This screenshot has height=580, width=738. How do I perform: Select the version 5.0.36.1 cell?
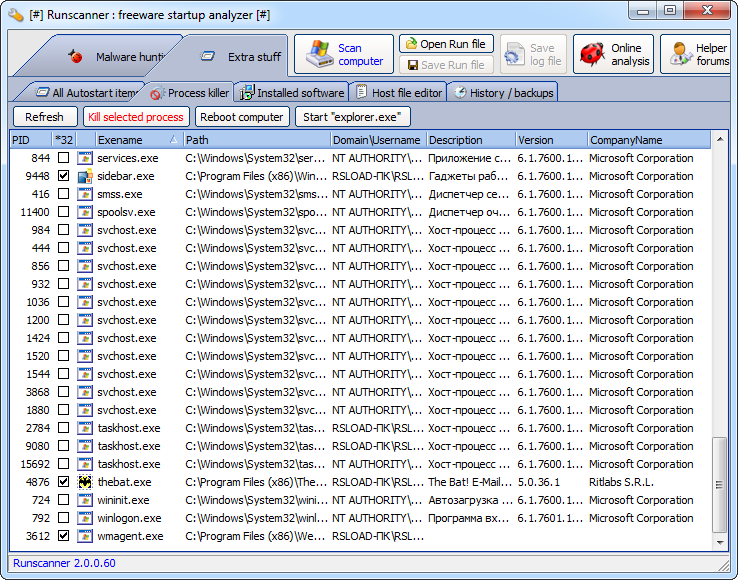(538, 482)
